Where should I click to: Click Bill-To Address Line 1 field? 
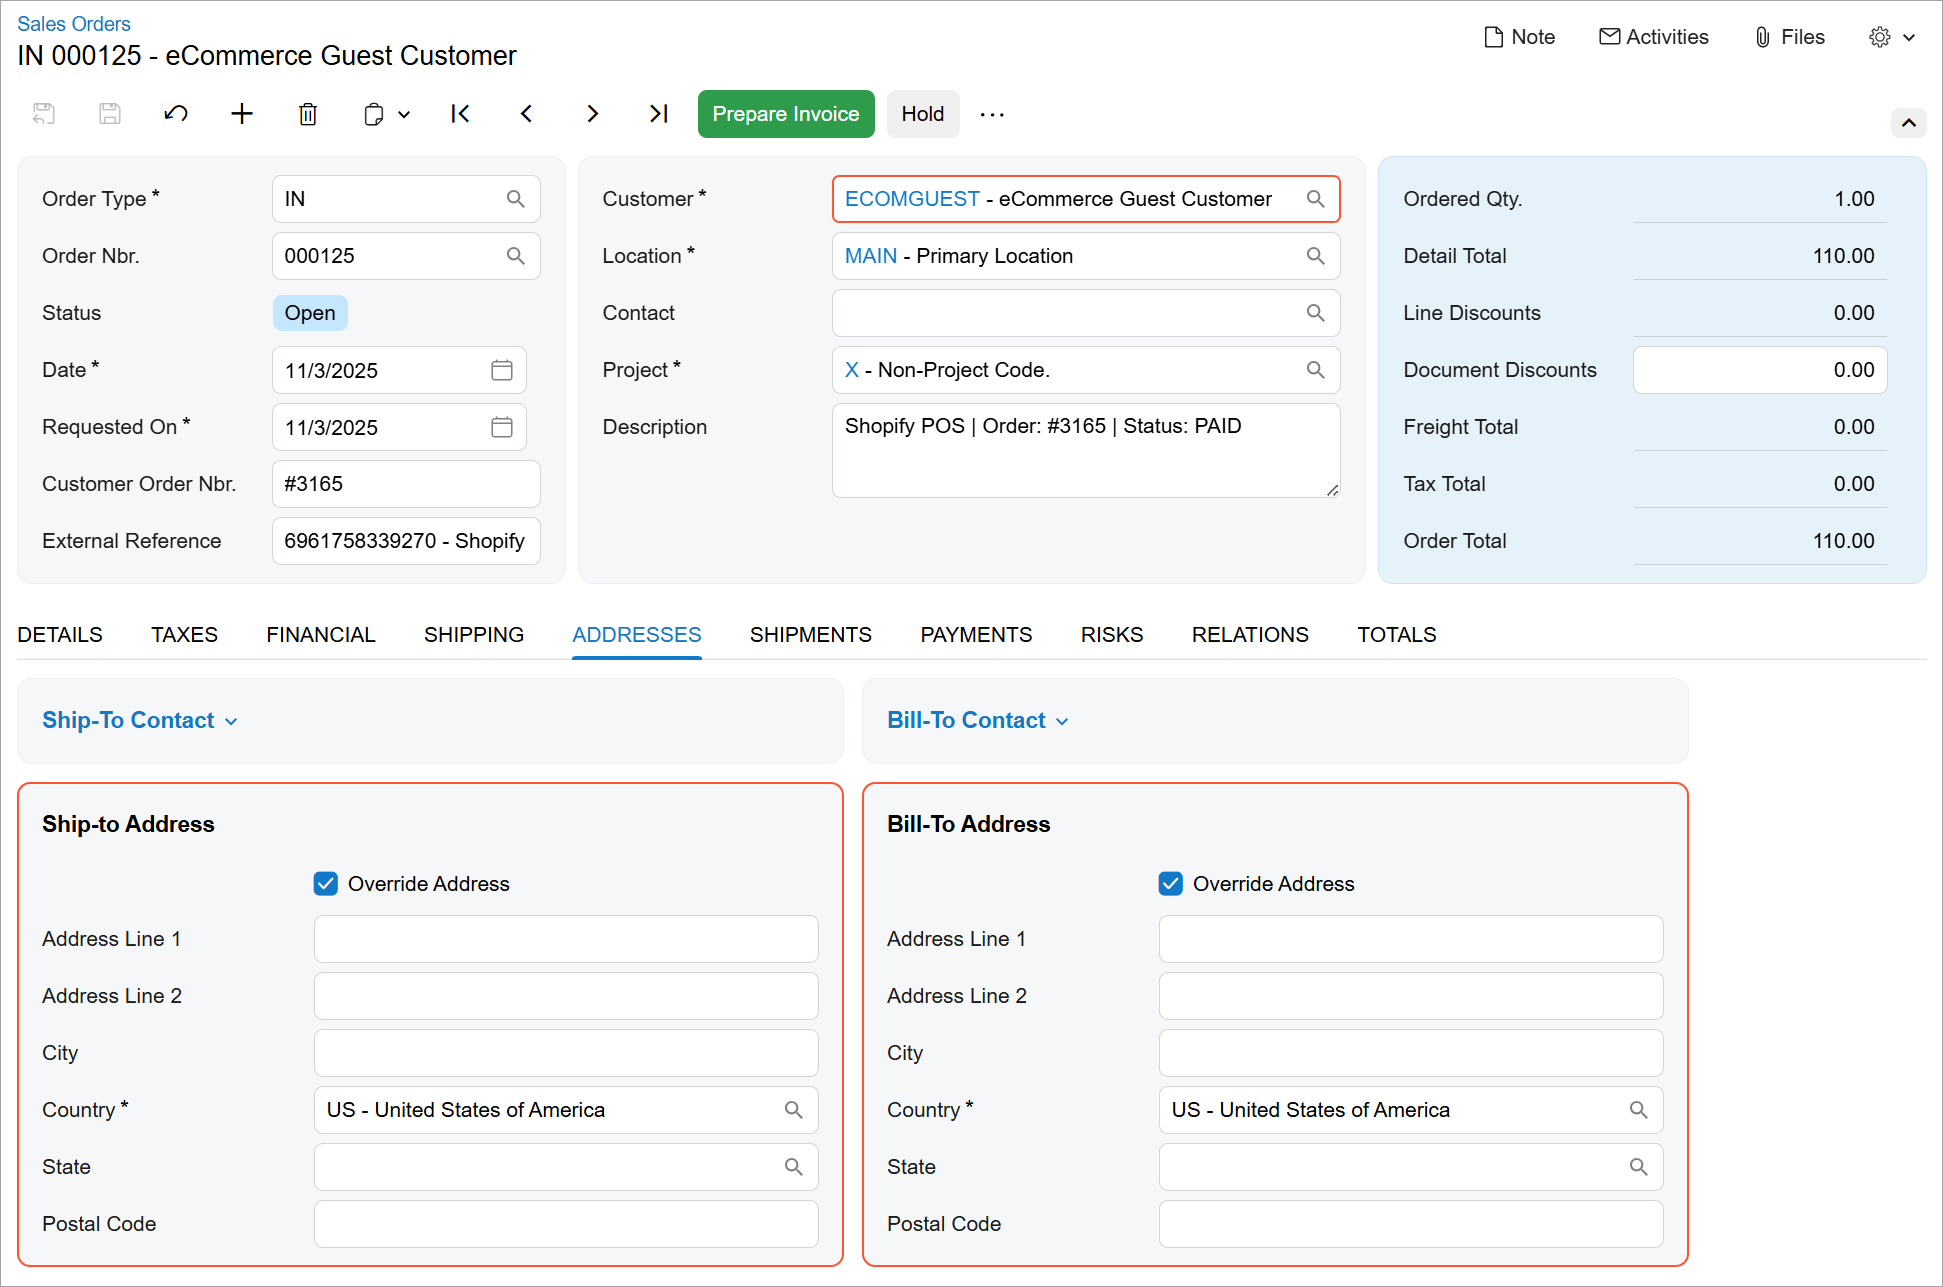[1411, 939]
